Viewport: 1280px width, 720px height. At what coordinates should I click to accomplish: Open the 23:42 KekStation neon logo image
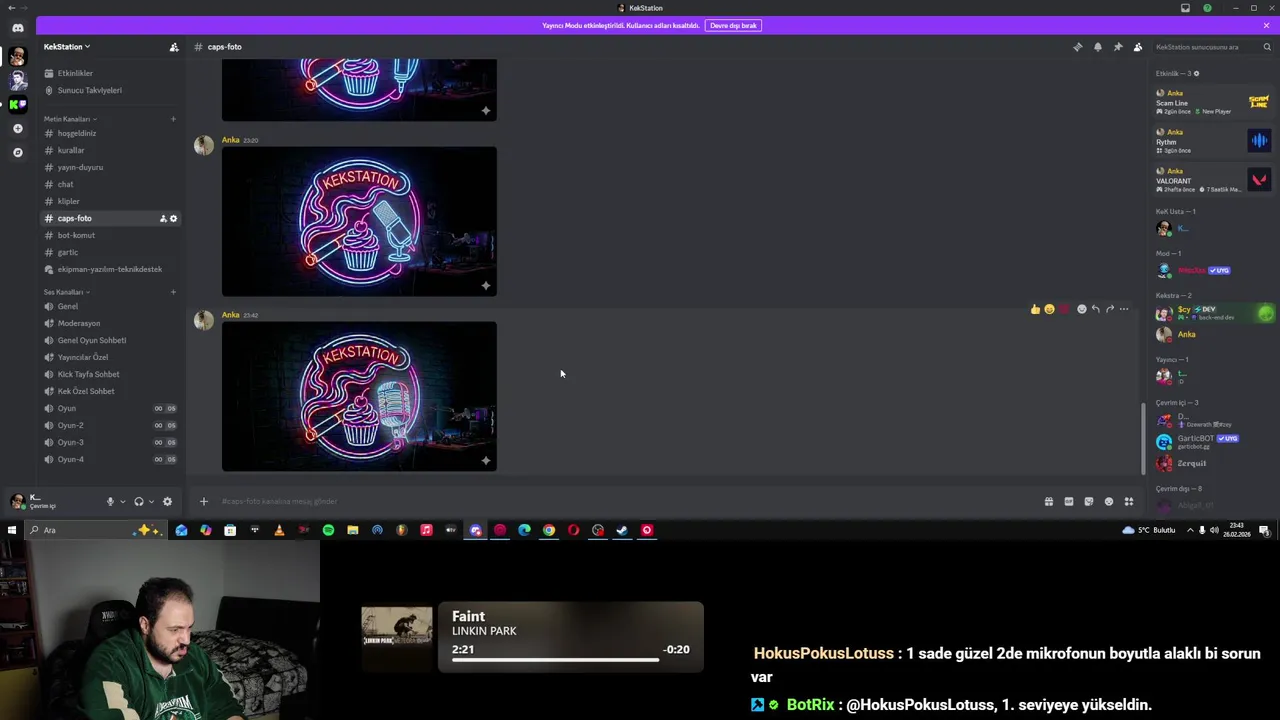click(359, 396)
